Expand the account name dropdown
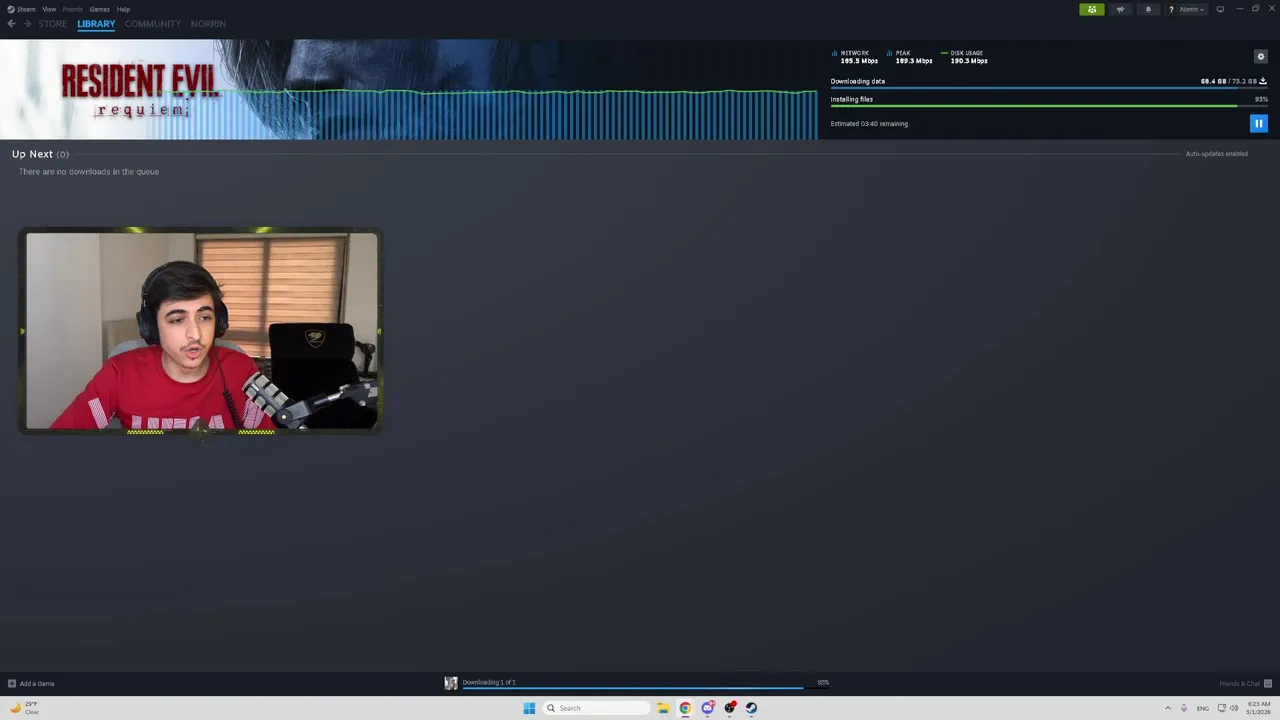This screenshot has height=720, width=1280. (x=1192, y=9)
